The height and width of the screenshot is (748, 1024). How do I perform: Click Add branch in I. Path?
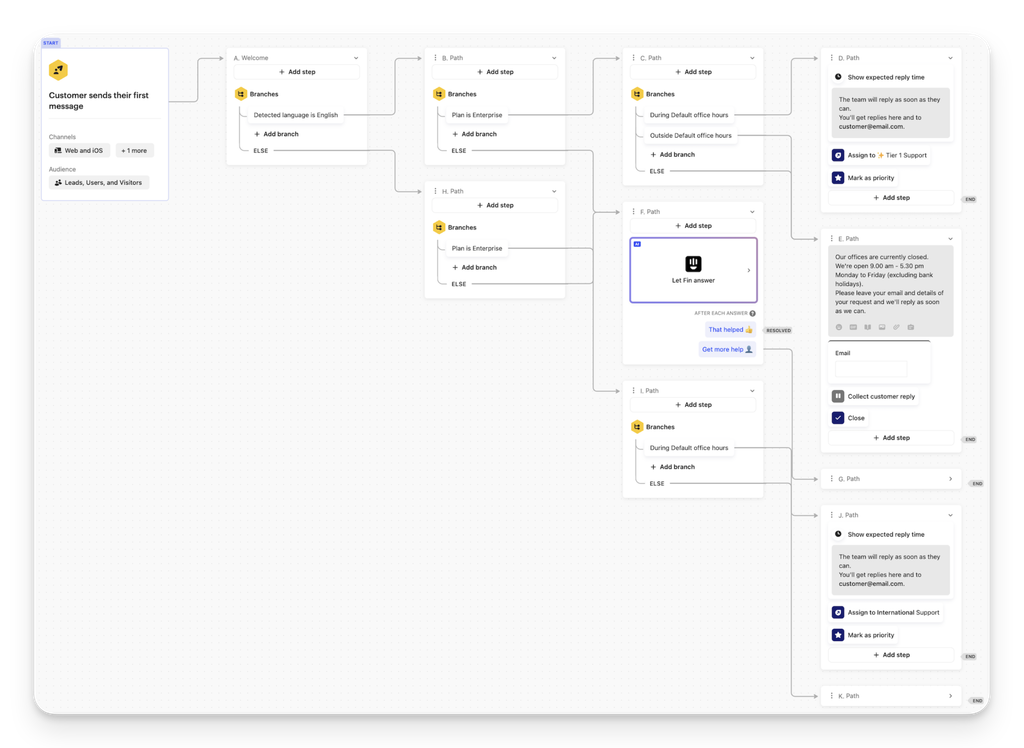(x=673, y=467)
